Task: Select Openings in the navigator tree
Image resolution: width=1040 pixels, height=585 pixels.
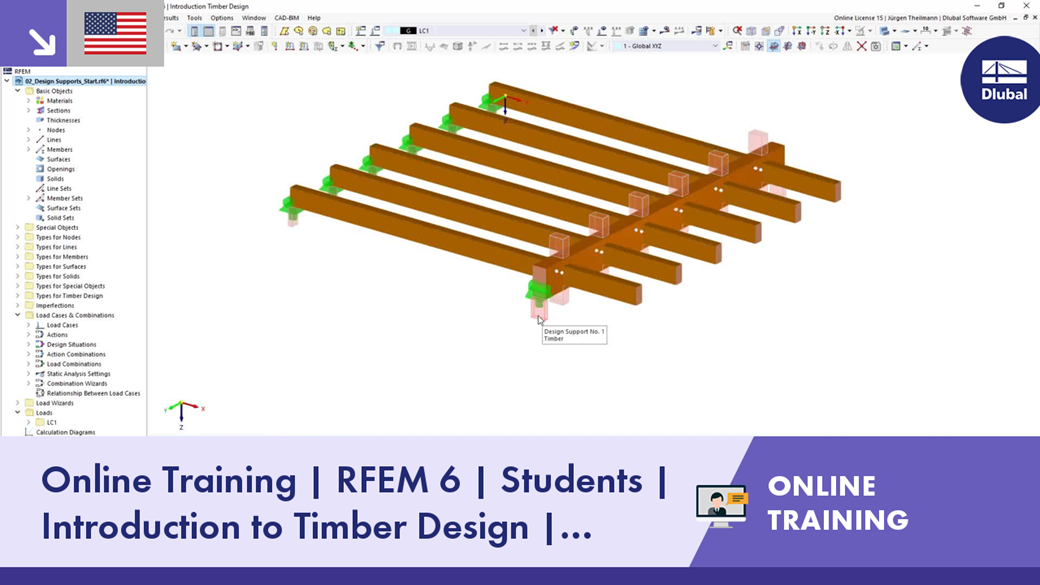Action: point(60,169)
